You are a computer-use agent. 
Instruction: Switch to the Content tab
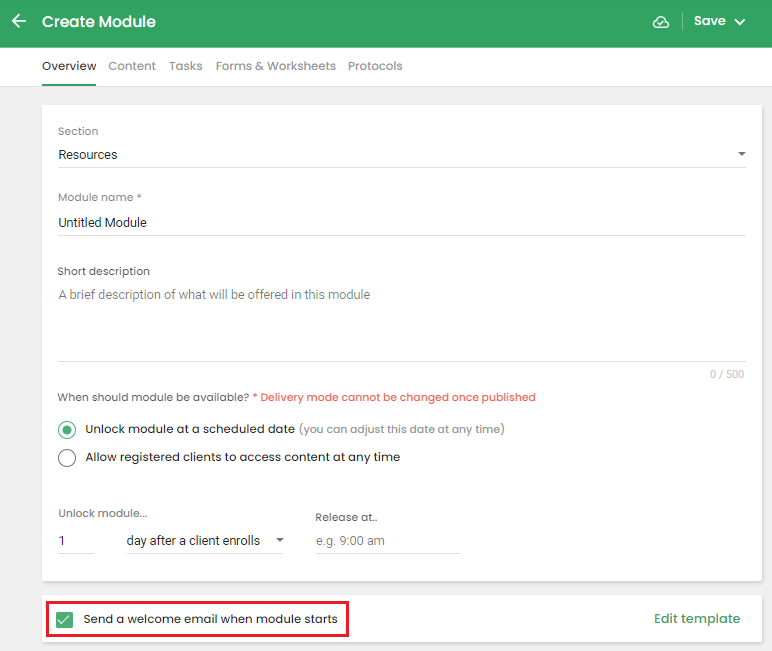point(132,66)
